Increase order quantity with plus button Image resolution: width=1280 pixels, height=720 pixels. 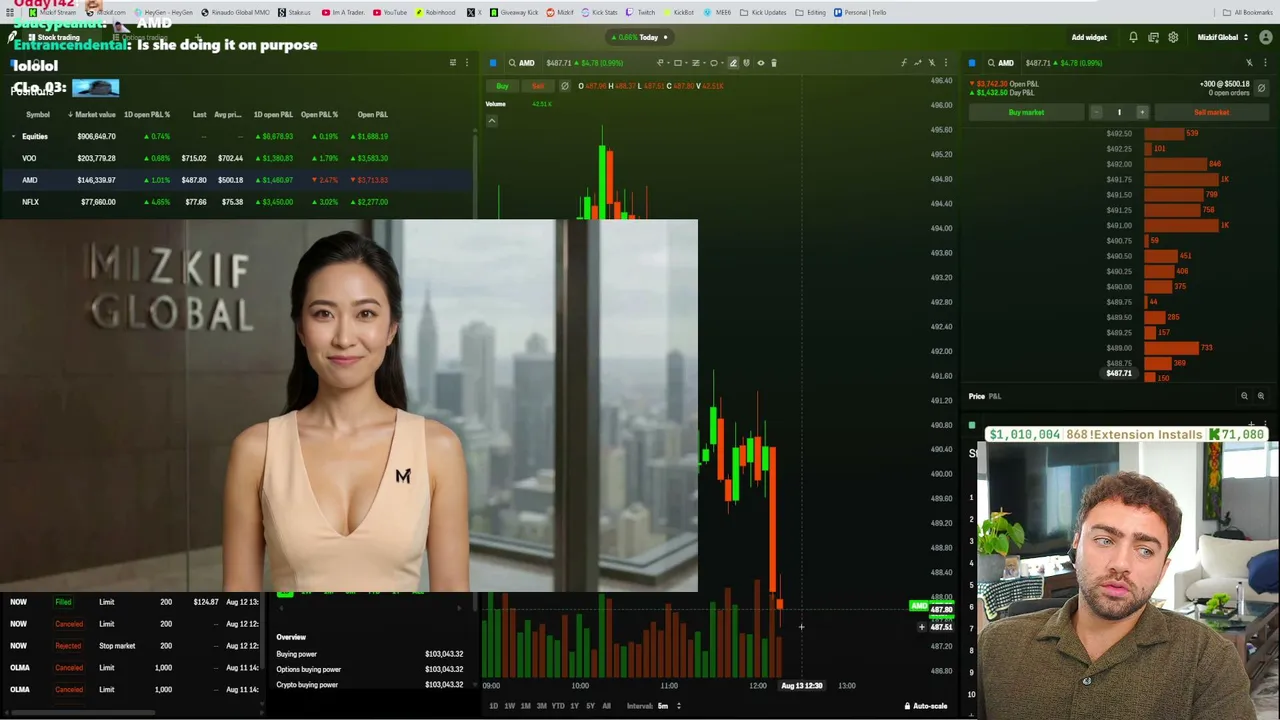[1142, 112]
